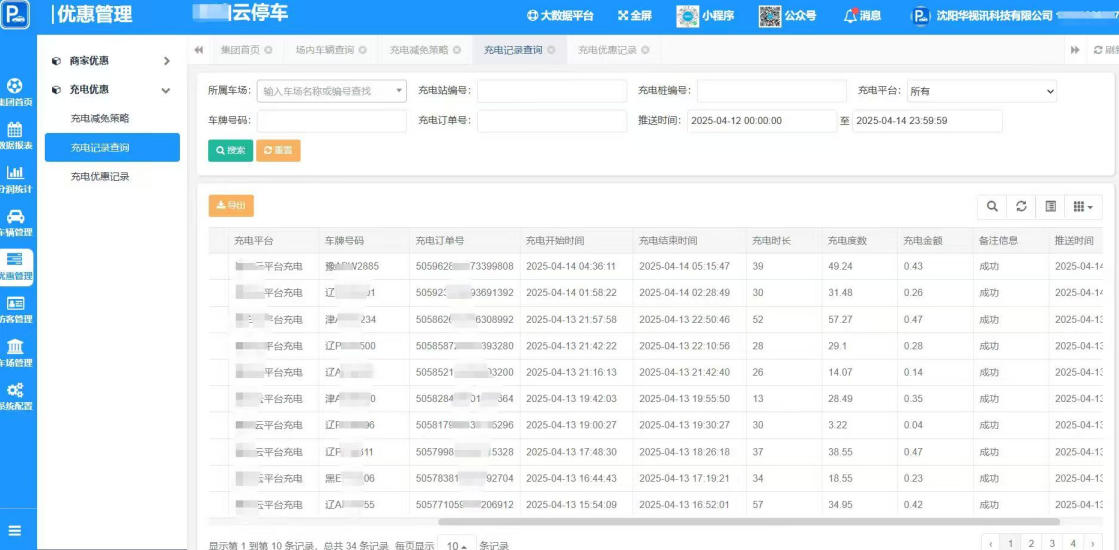The width and height of the screenshot is (1119, 550).
Task: Close the 充电记录查询 tab
Action: point(551,51)
